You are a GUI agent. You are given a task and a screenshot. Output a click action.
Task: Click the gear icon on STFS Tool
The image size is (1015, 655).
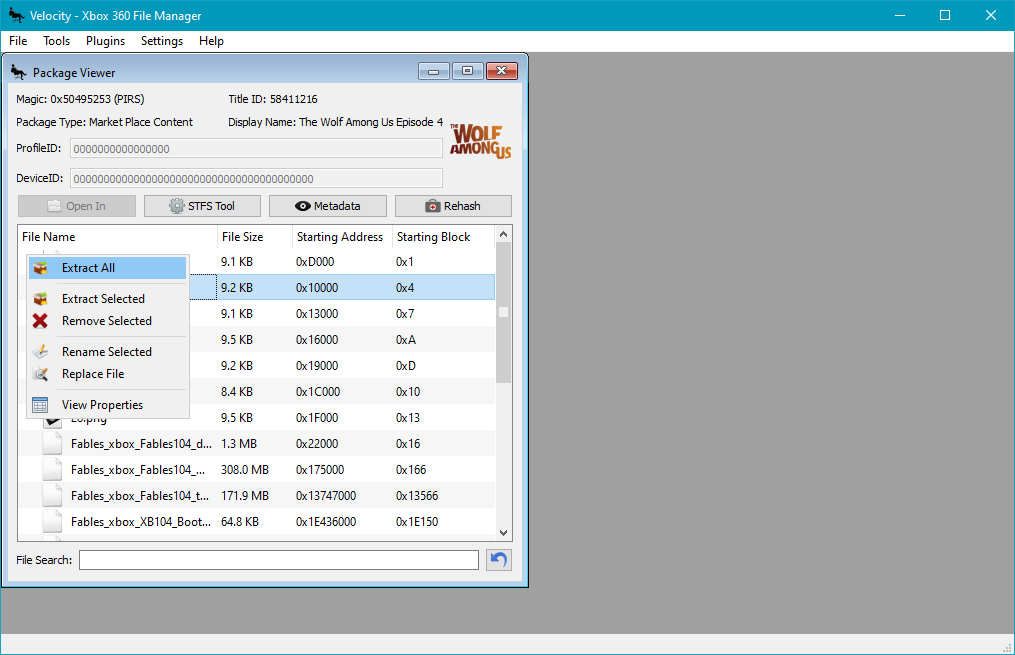tap(177, 206)
